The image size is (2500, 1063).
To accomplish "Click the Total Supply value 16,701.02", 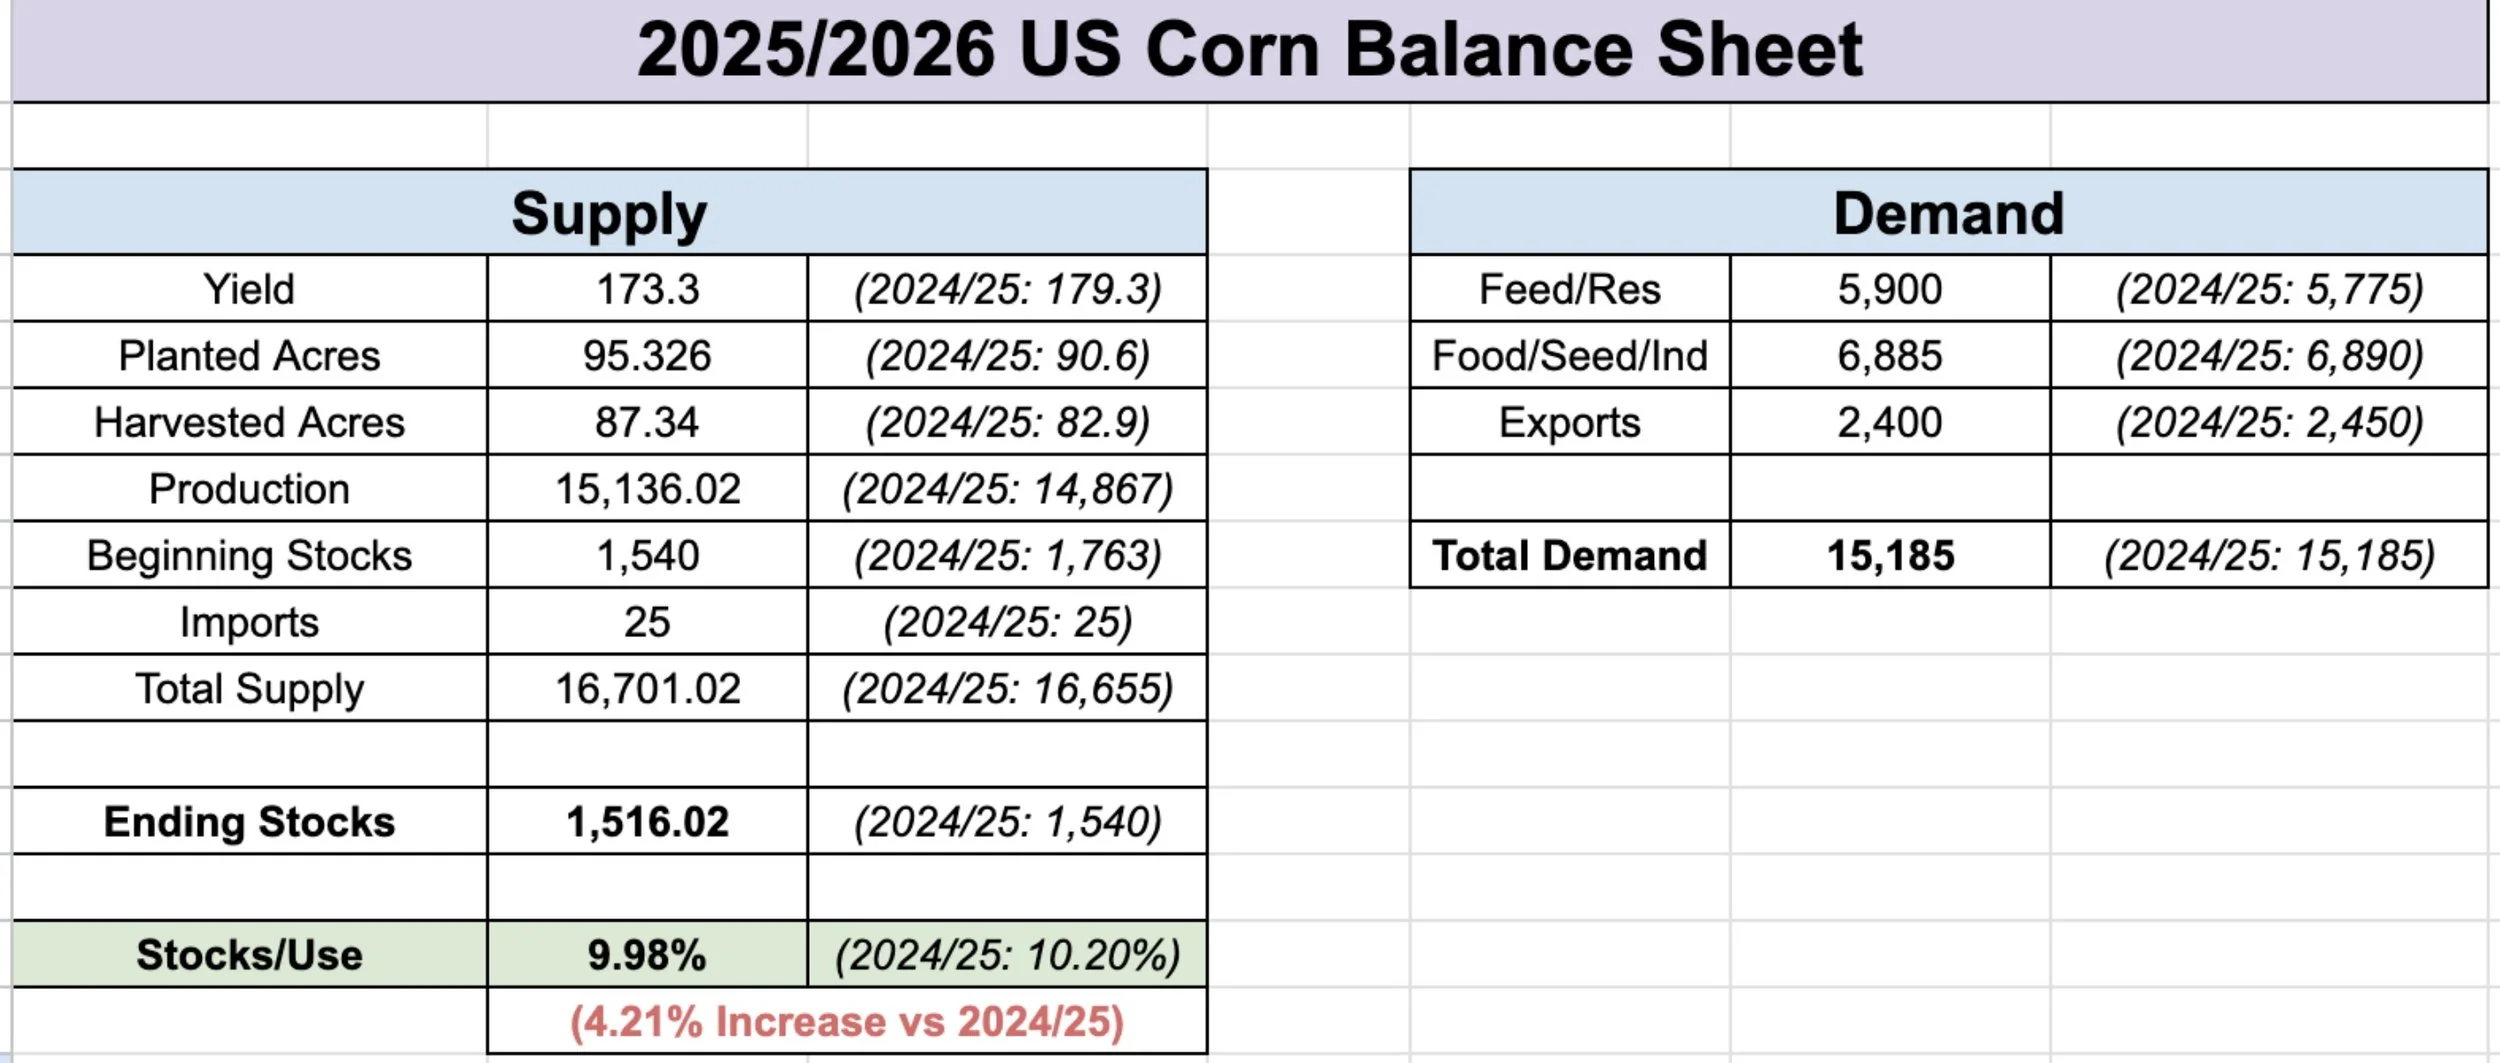I will (x=647, y=689).
